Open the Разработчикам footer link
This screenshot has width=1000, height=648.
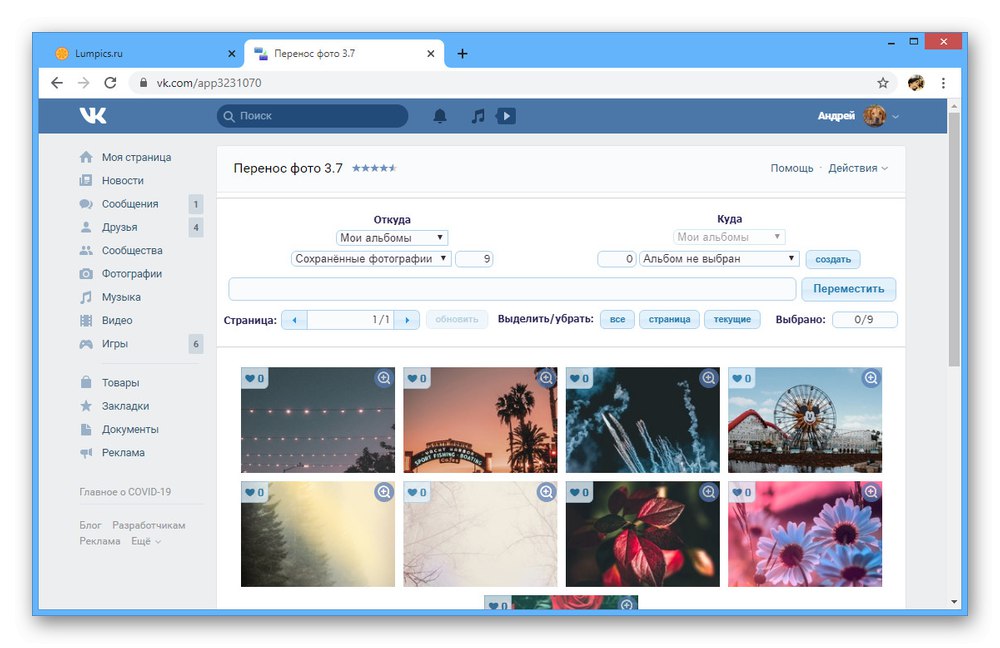point(149,525)
